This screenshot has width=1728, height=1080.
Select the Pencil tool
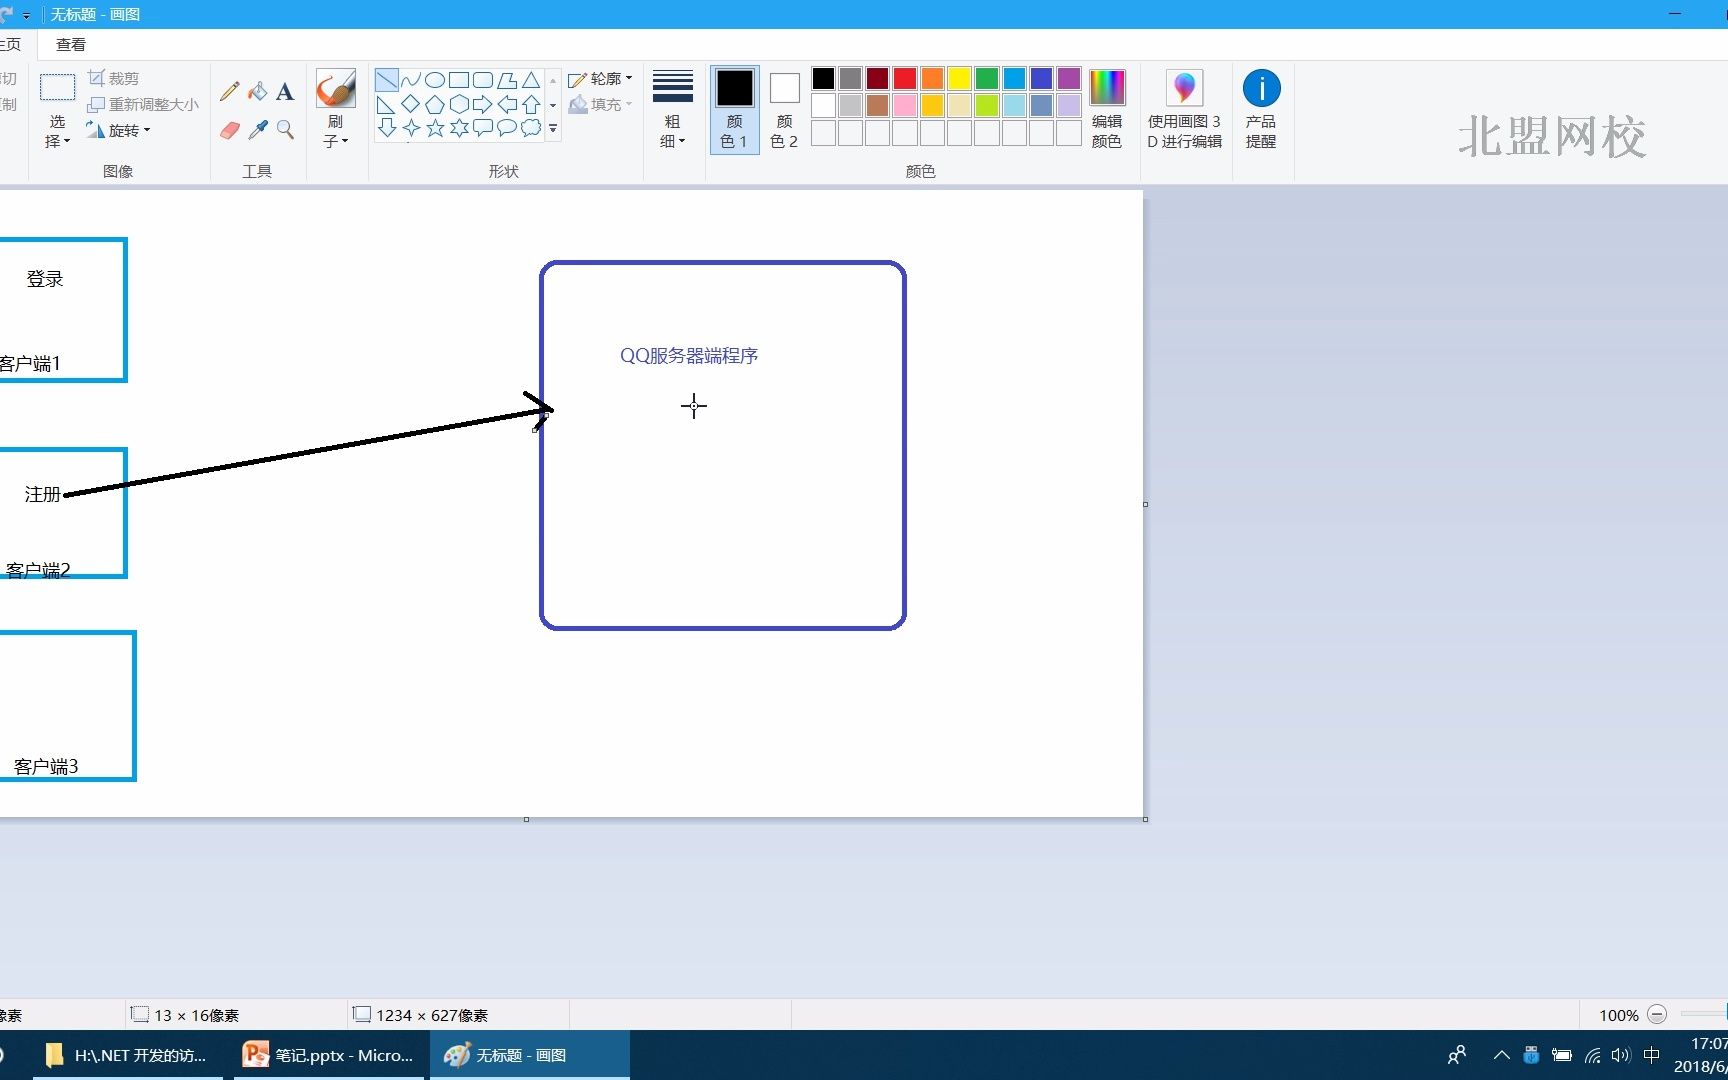(229, 92)
